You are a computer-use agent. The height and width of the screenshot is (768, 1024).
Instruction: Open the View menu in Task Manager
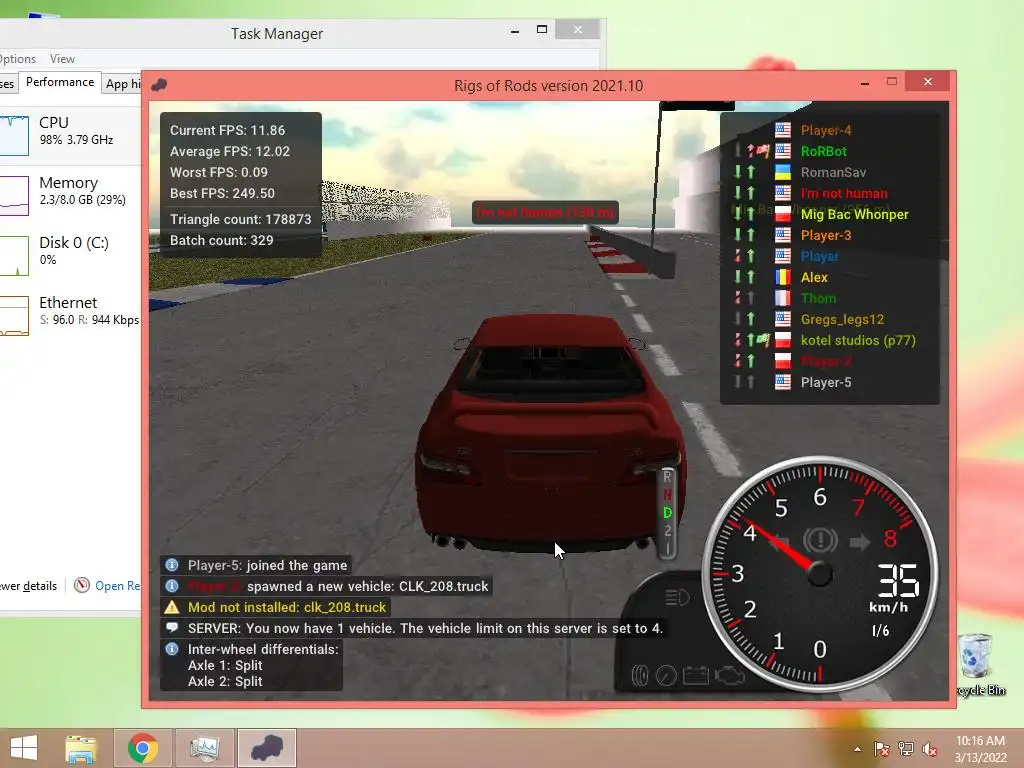[63, 59]
